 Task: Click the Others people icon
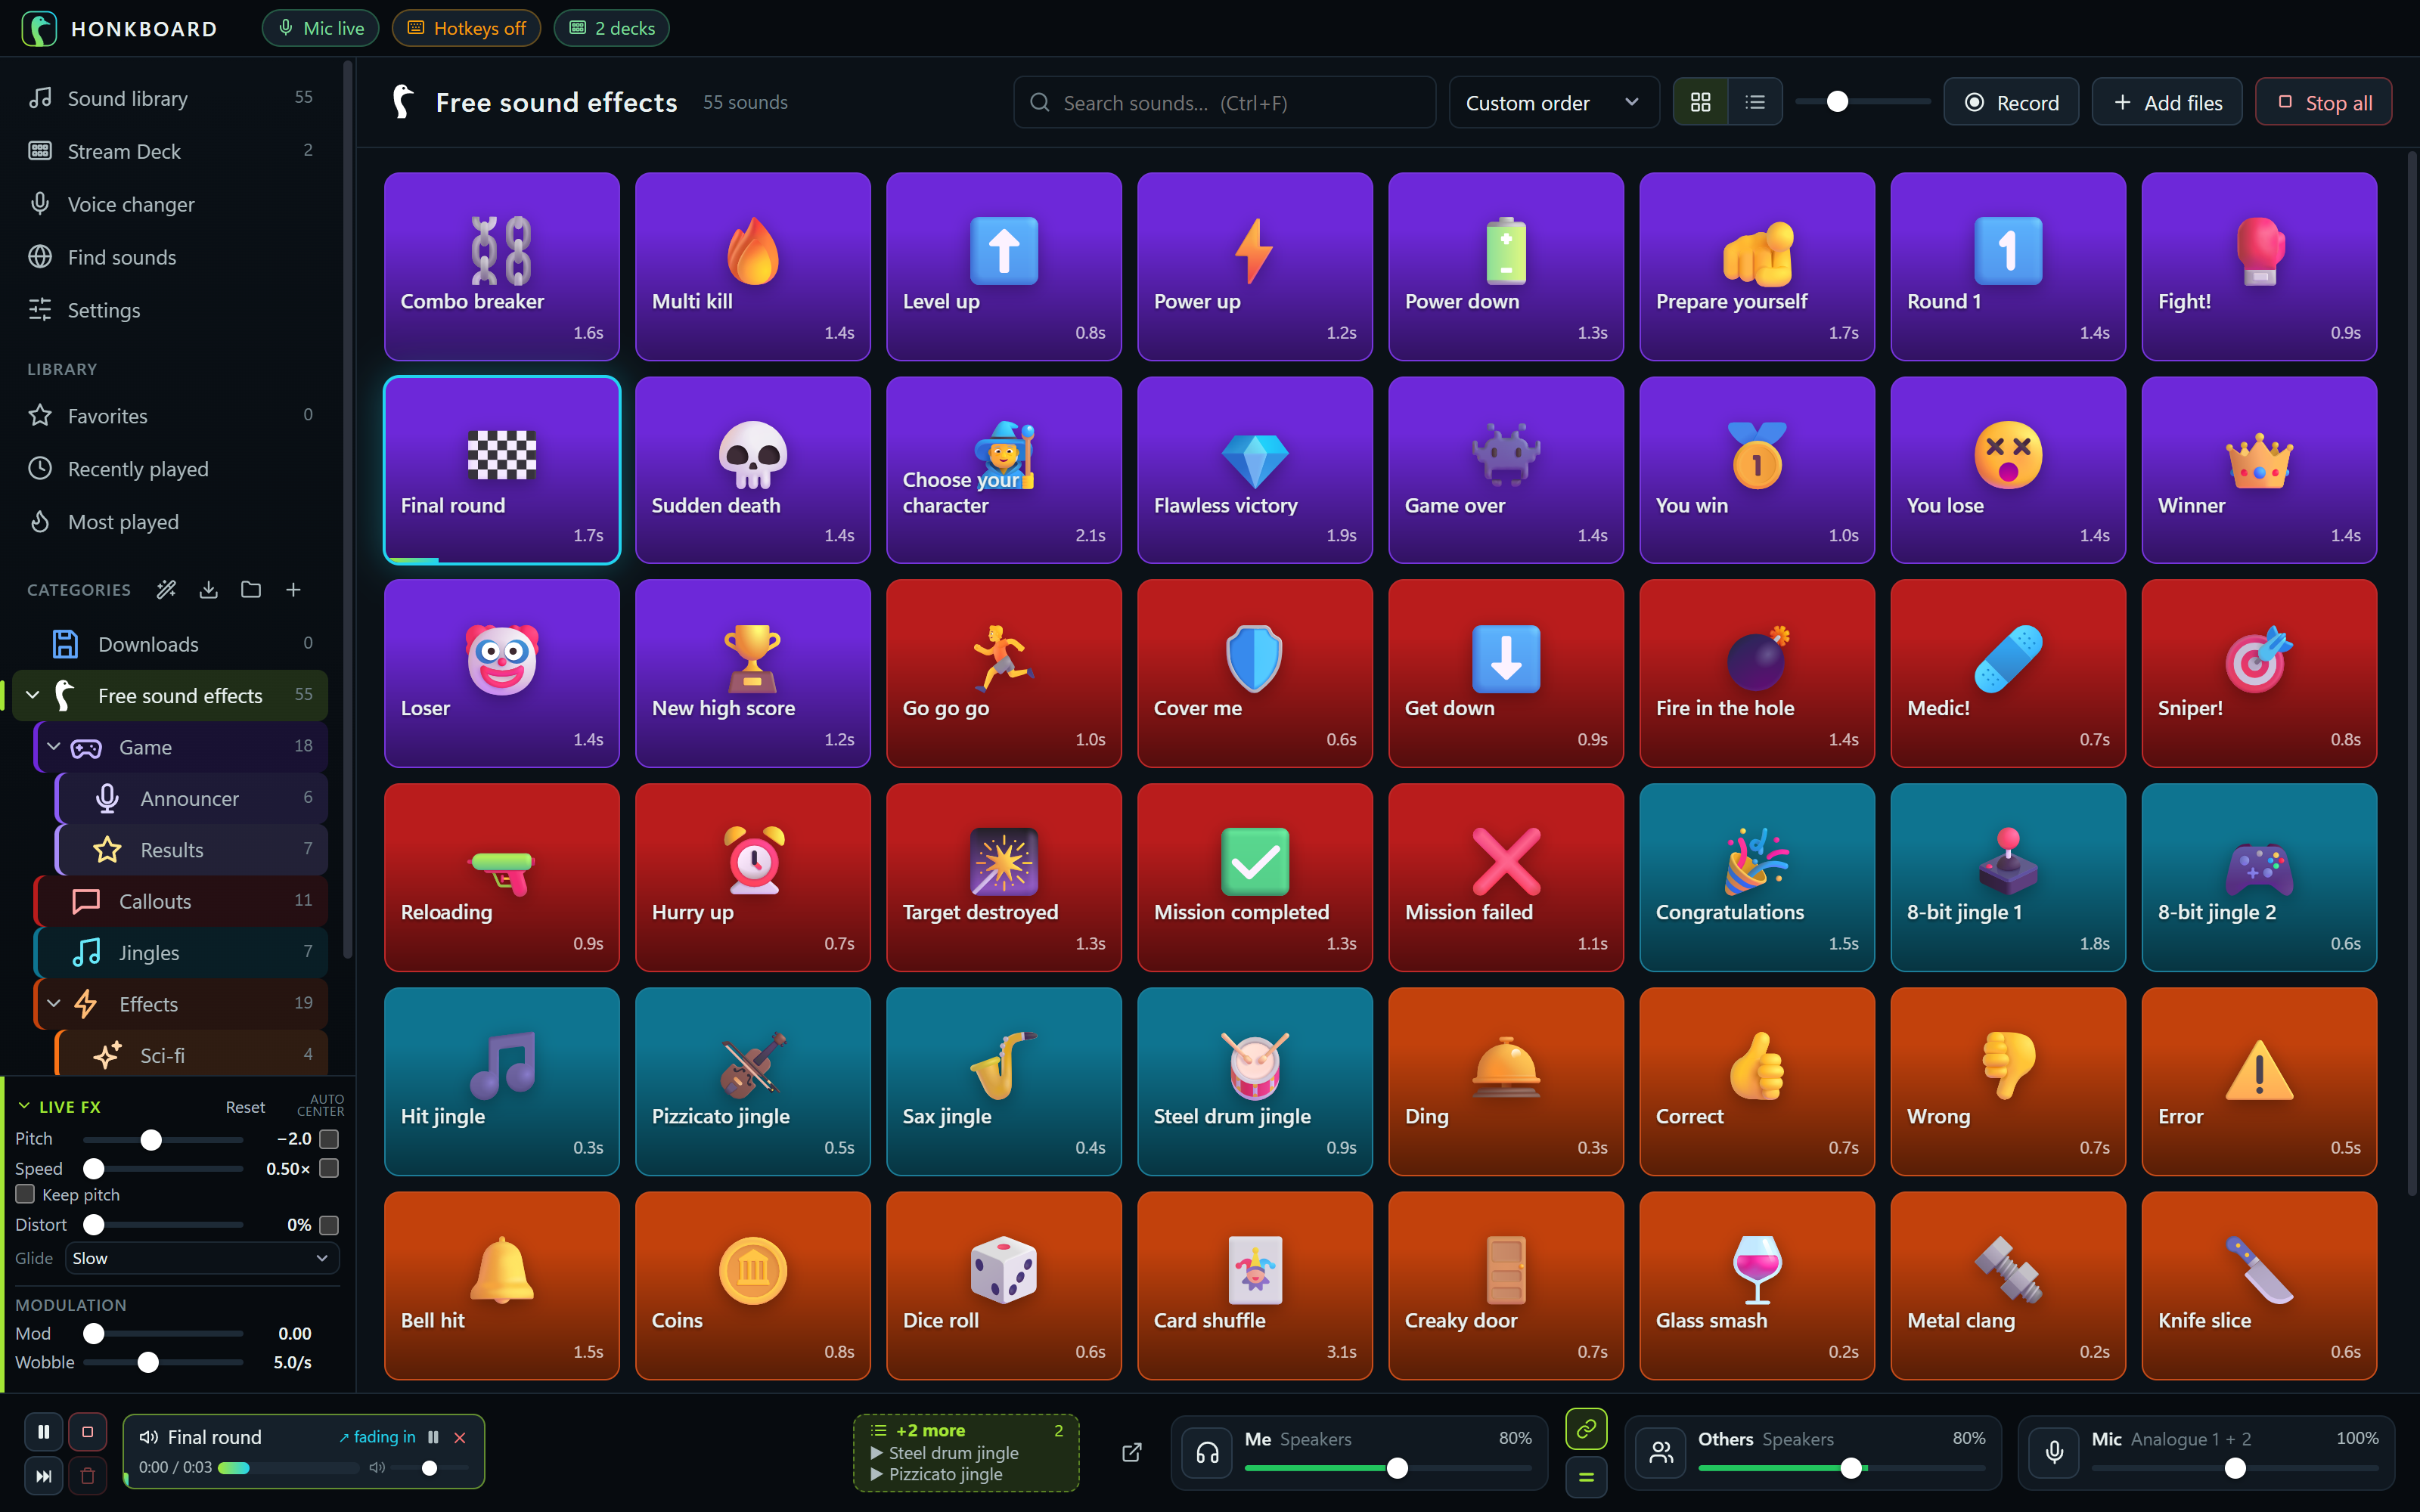pos(1661,1452)
